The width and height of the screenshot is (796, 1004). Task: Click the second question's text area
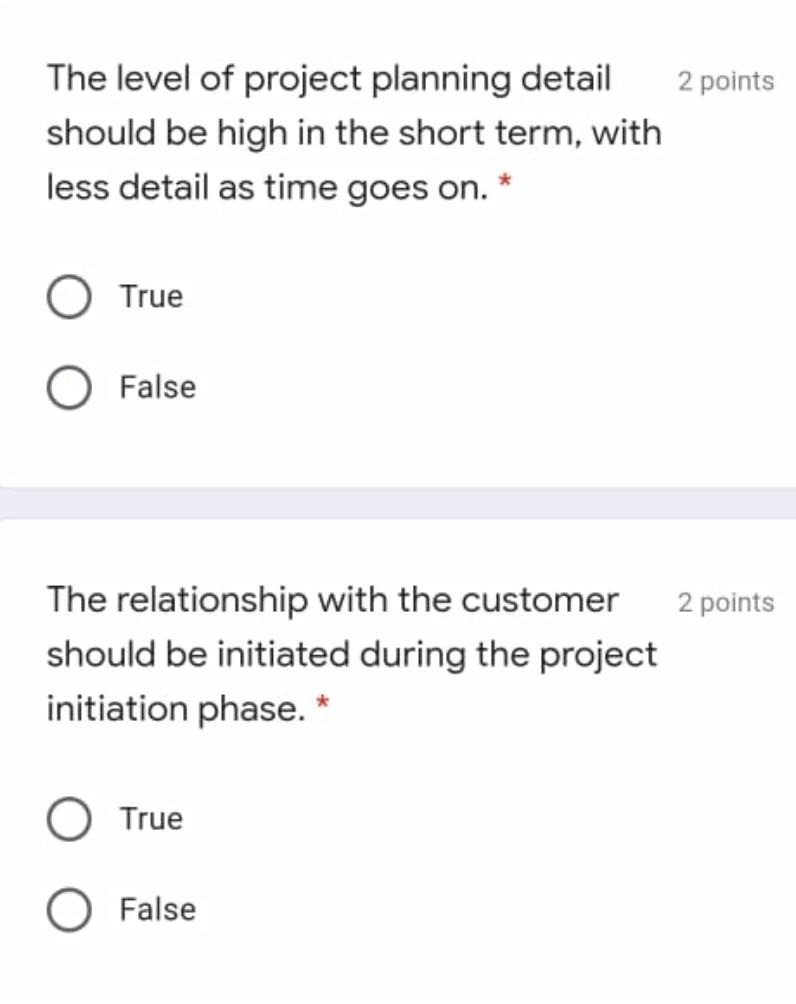tap(330, 654)
